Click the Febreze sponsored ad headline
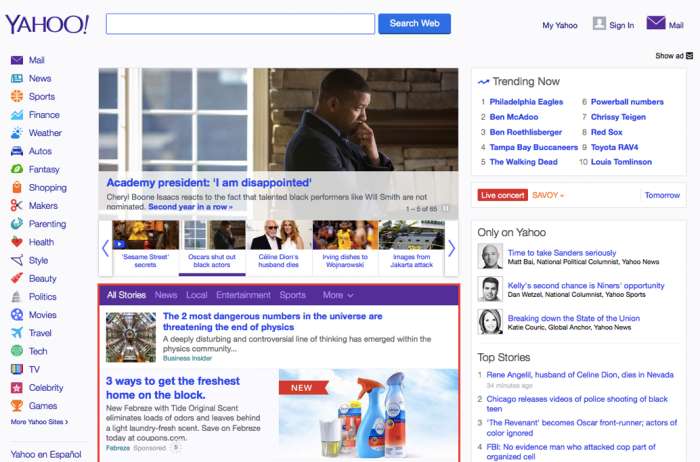Image resolution: width=700 pixels, height=462 pixels. coord(173,388)
